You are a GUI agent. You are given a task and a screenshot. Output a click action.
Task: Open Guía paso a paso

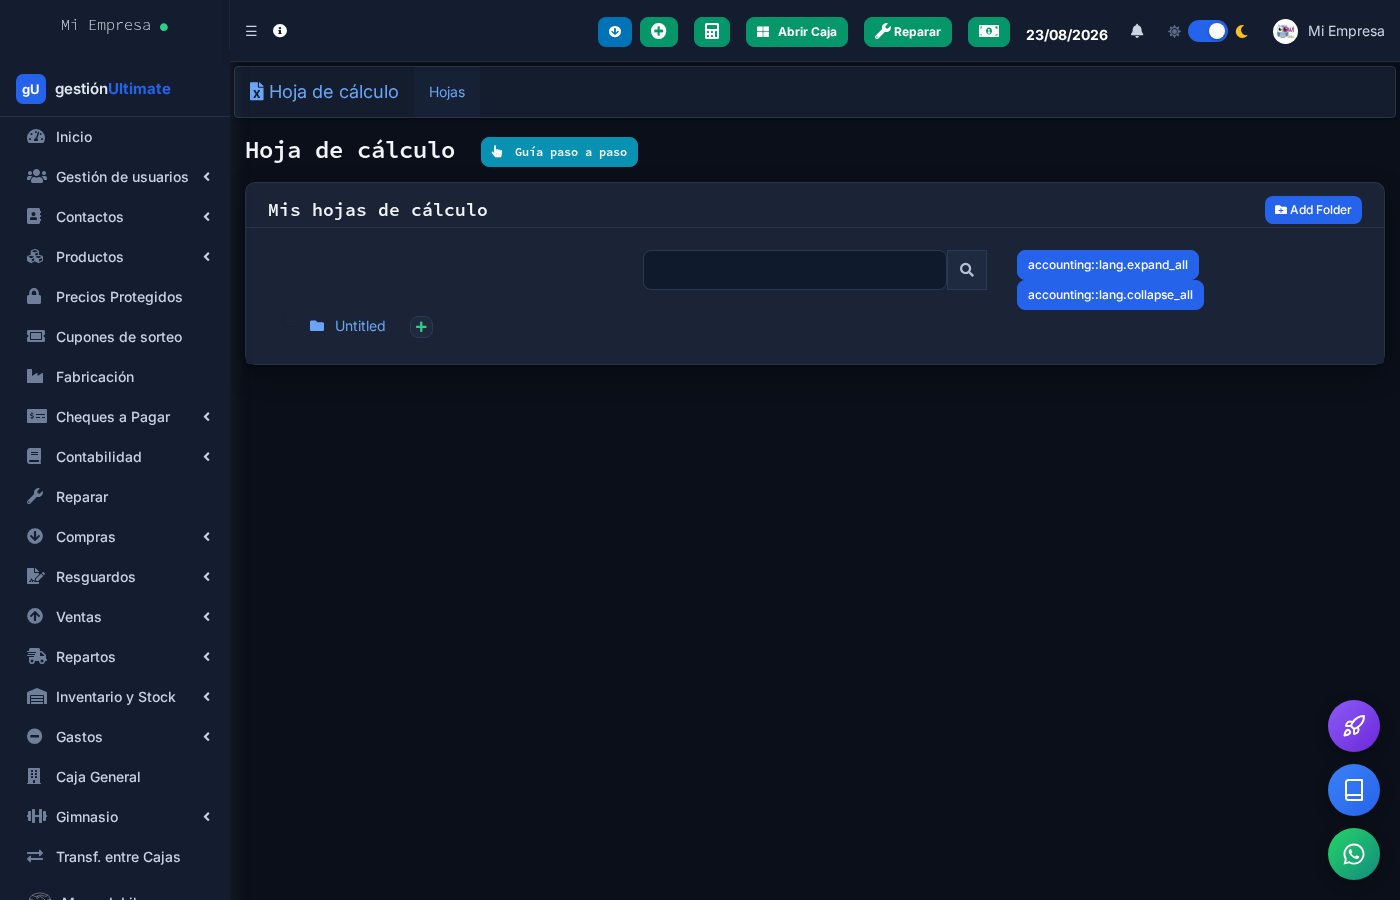click(559, 152)
